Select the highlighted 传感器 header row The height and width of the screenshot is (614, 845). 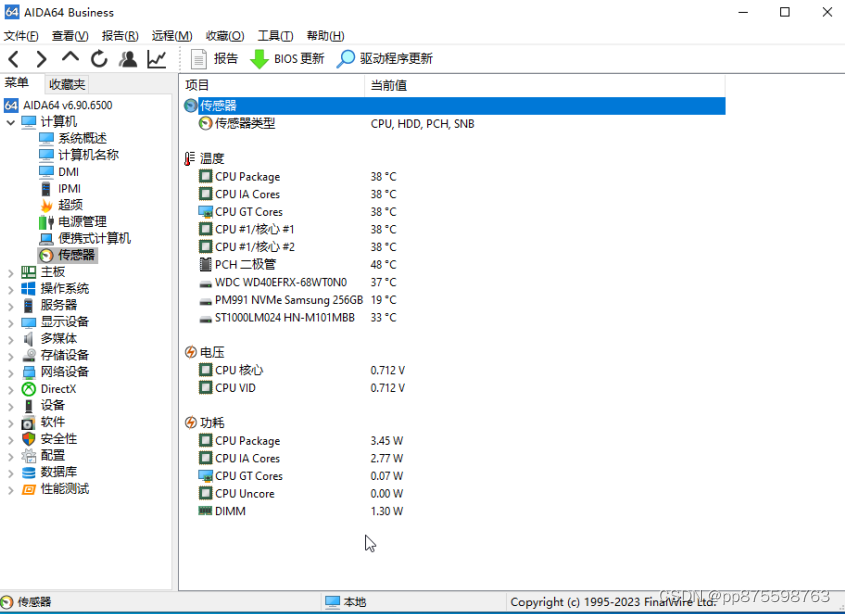455,106
